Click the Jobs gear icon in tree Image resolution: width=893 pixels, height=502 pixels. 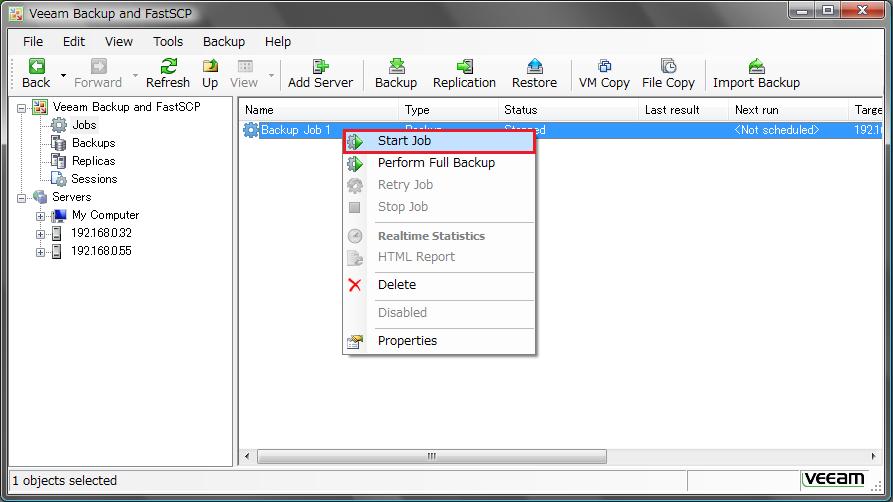coord(59,125)
